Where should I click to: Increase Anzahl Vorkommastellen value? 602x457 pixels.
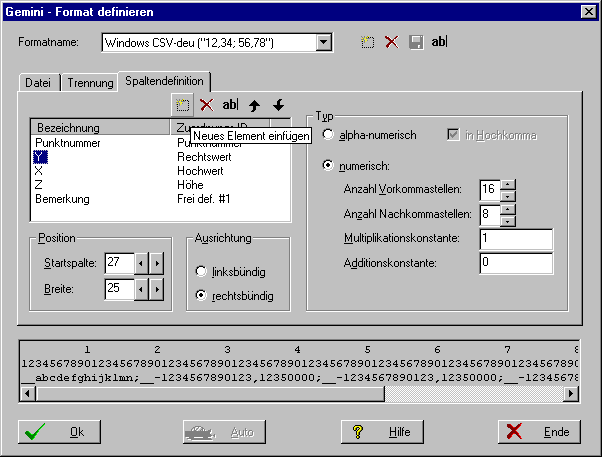pyautogui.click(x=508, y=184)
